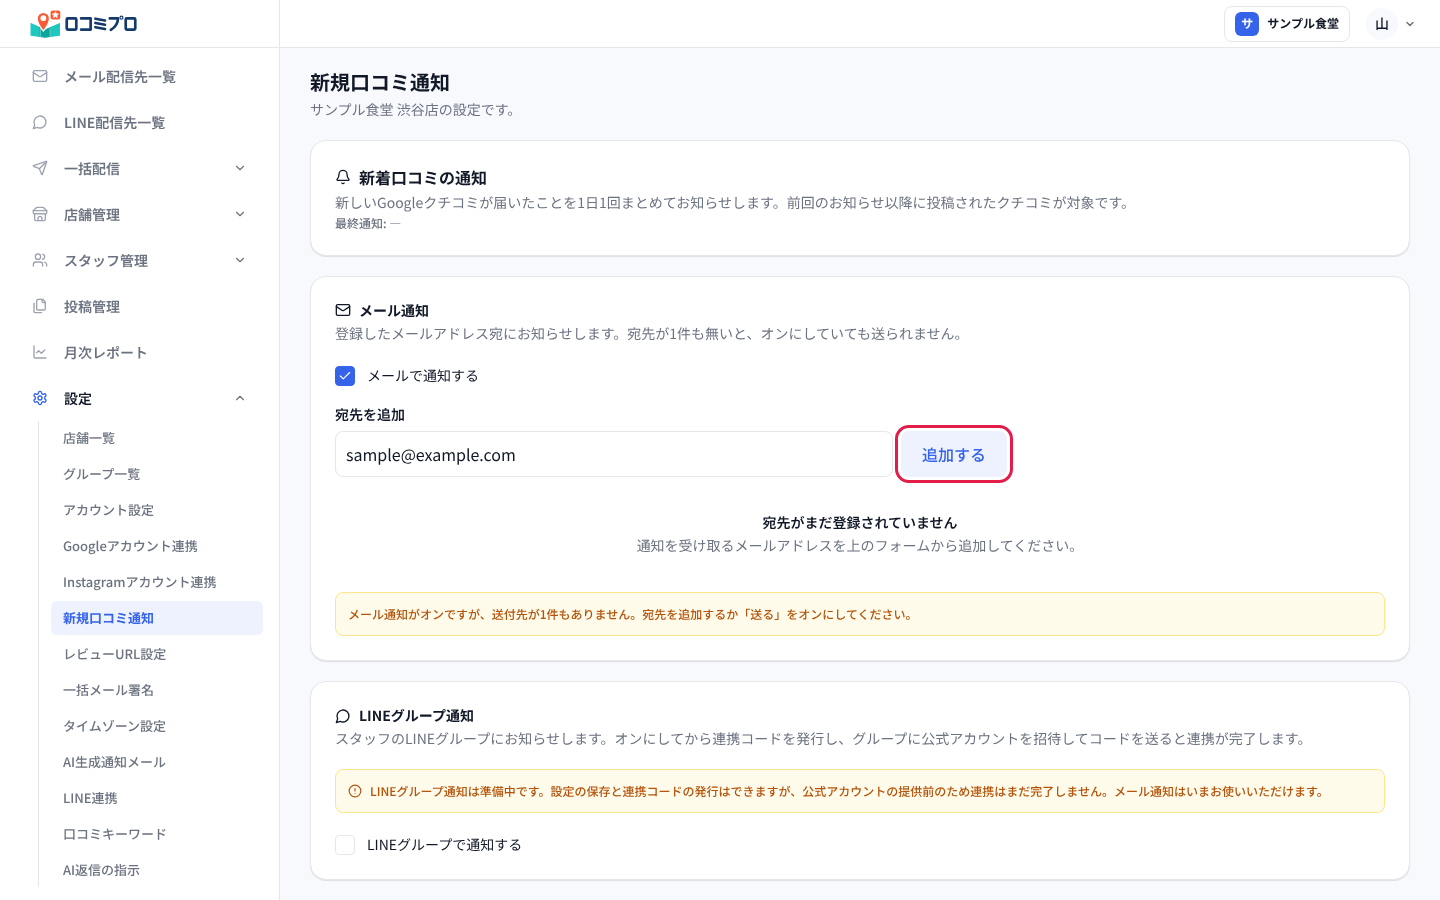Open the user menu dropdown arrow
Screen dimensions: 1440x900
click(1410, 24)
